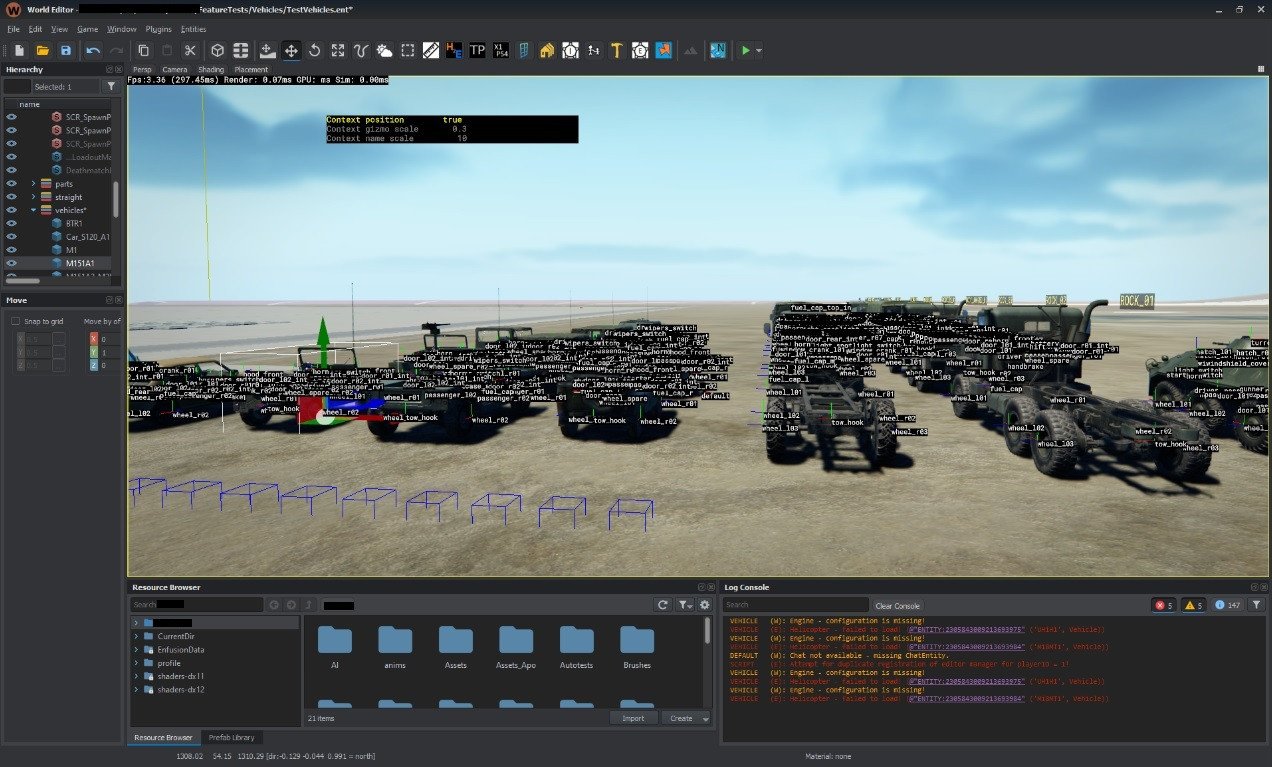Click the Open folder toolbar icon
The width and height of the screenshot is (1272, 767).
(43, 50)
